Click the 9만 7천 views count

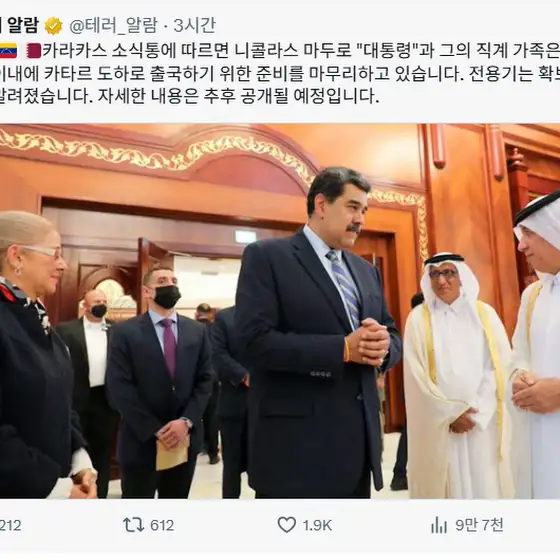click(x=479, y=525)
